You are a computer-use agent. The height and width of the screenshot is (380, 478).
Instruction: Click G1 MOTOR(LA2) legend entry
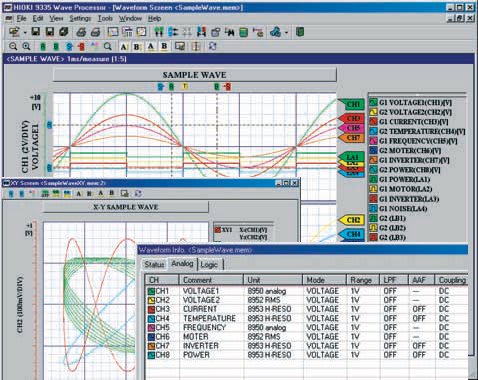(401, 189)
